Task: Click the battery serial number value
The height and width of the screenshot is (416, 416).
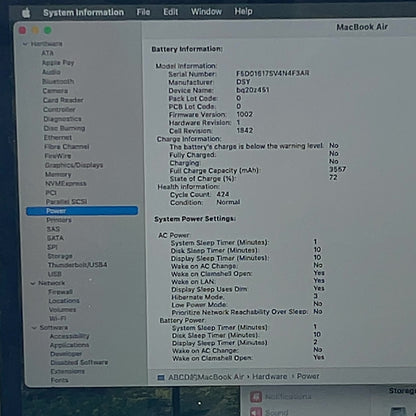Action: pos(273,73)
